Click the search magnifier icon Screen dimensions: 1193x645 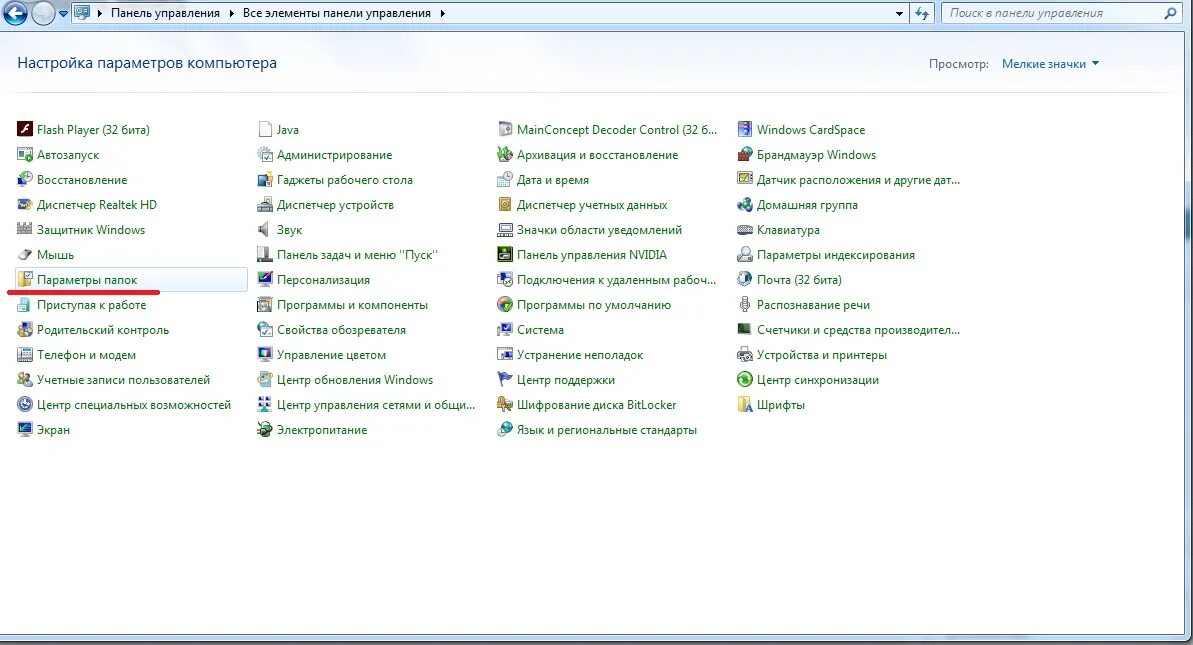tap(1170, 13)
